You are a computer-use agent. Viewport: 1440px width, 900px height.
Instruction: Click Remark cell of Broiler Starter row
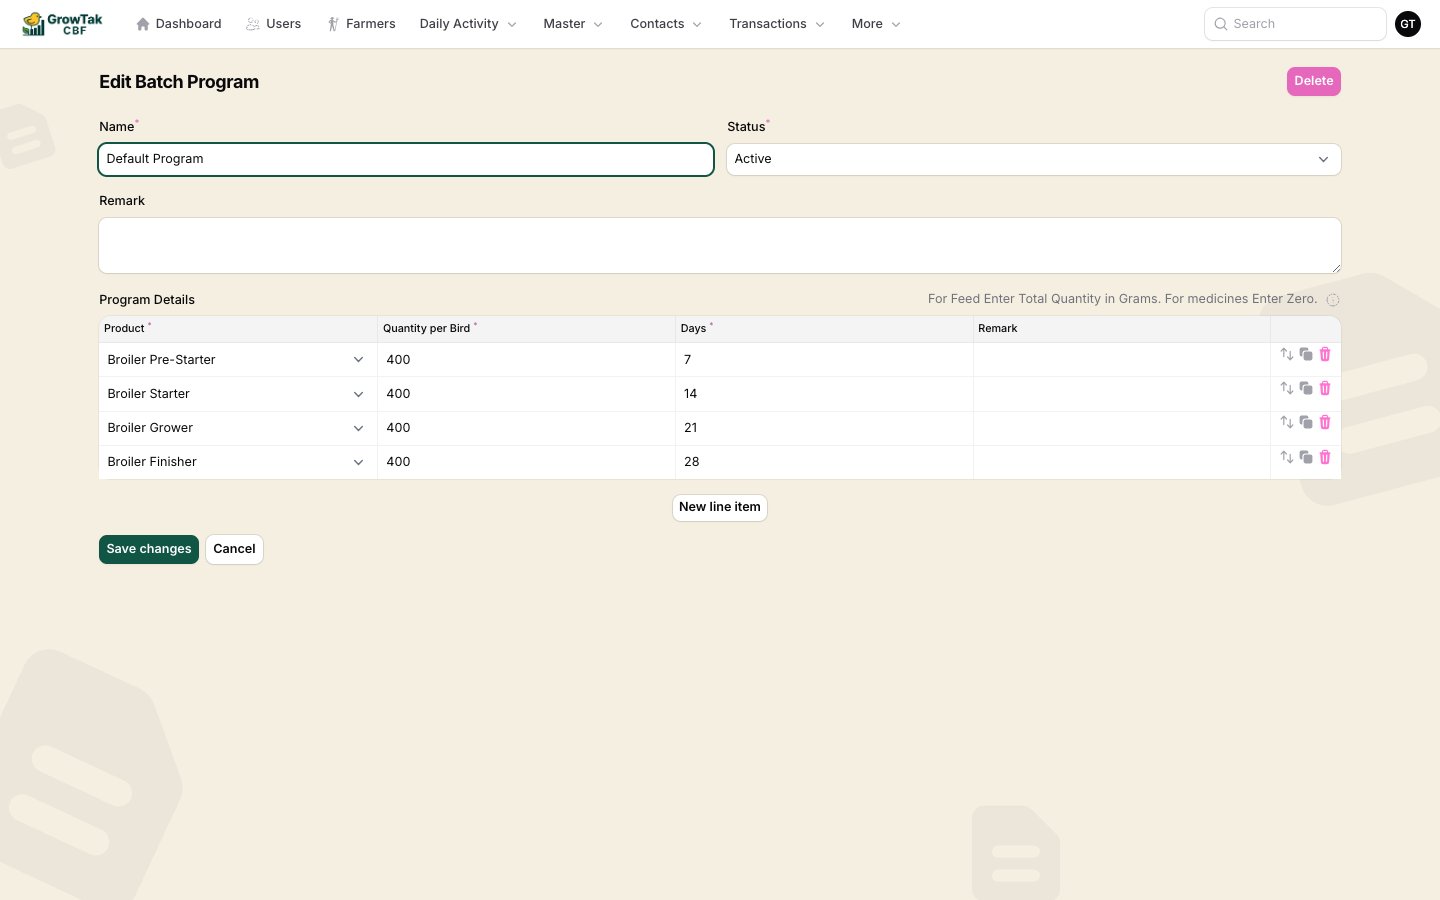[x=1122, y=394]
